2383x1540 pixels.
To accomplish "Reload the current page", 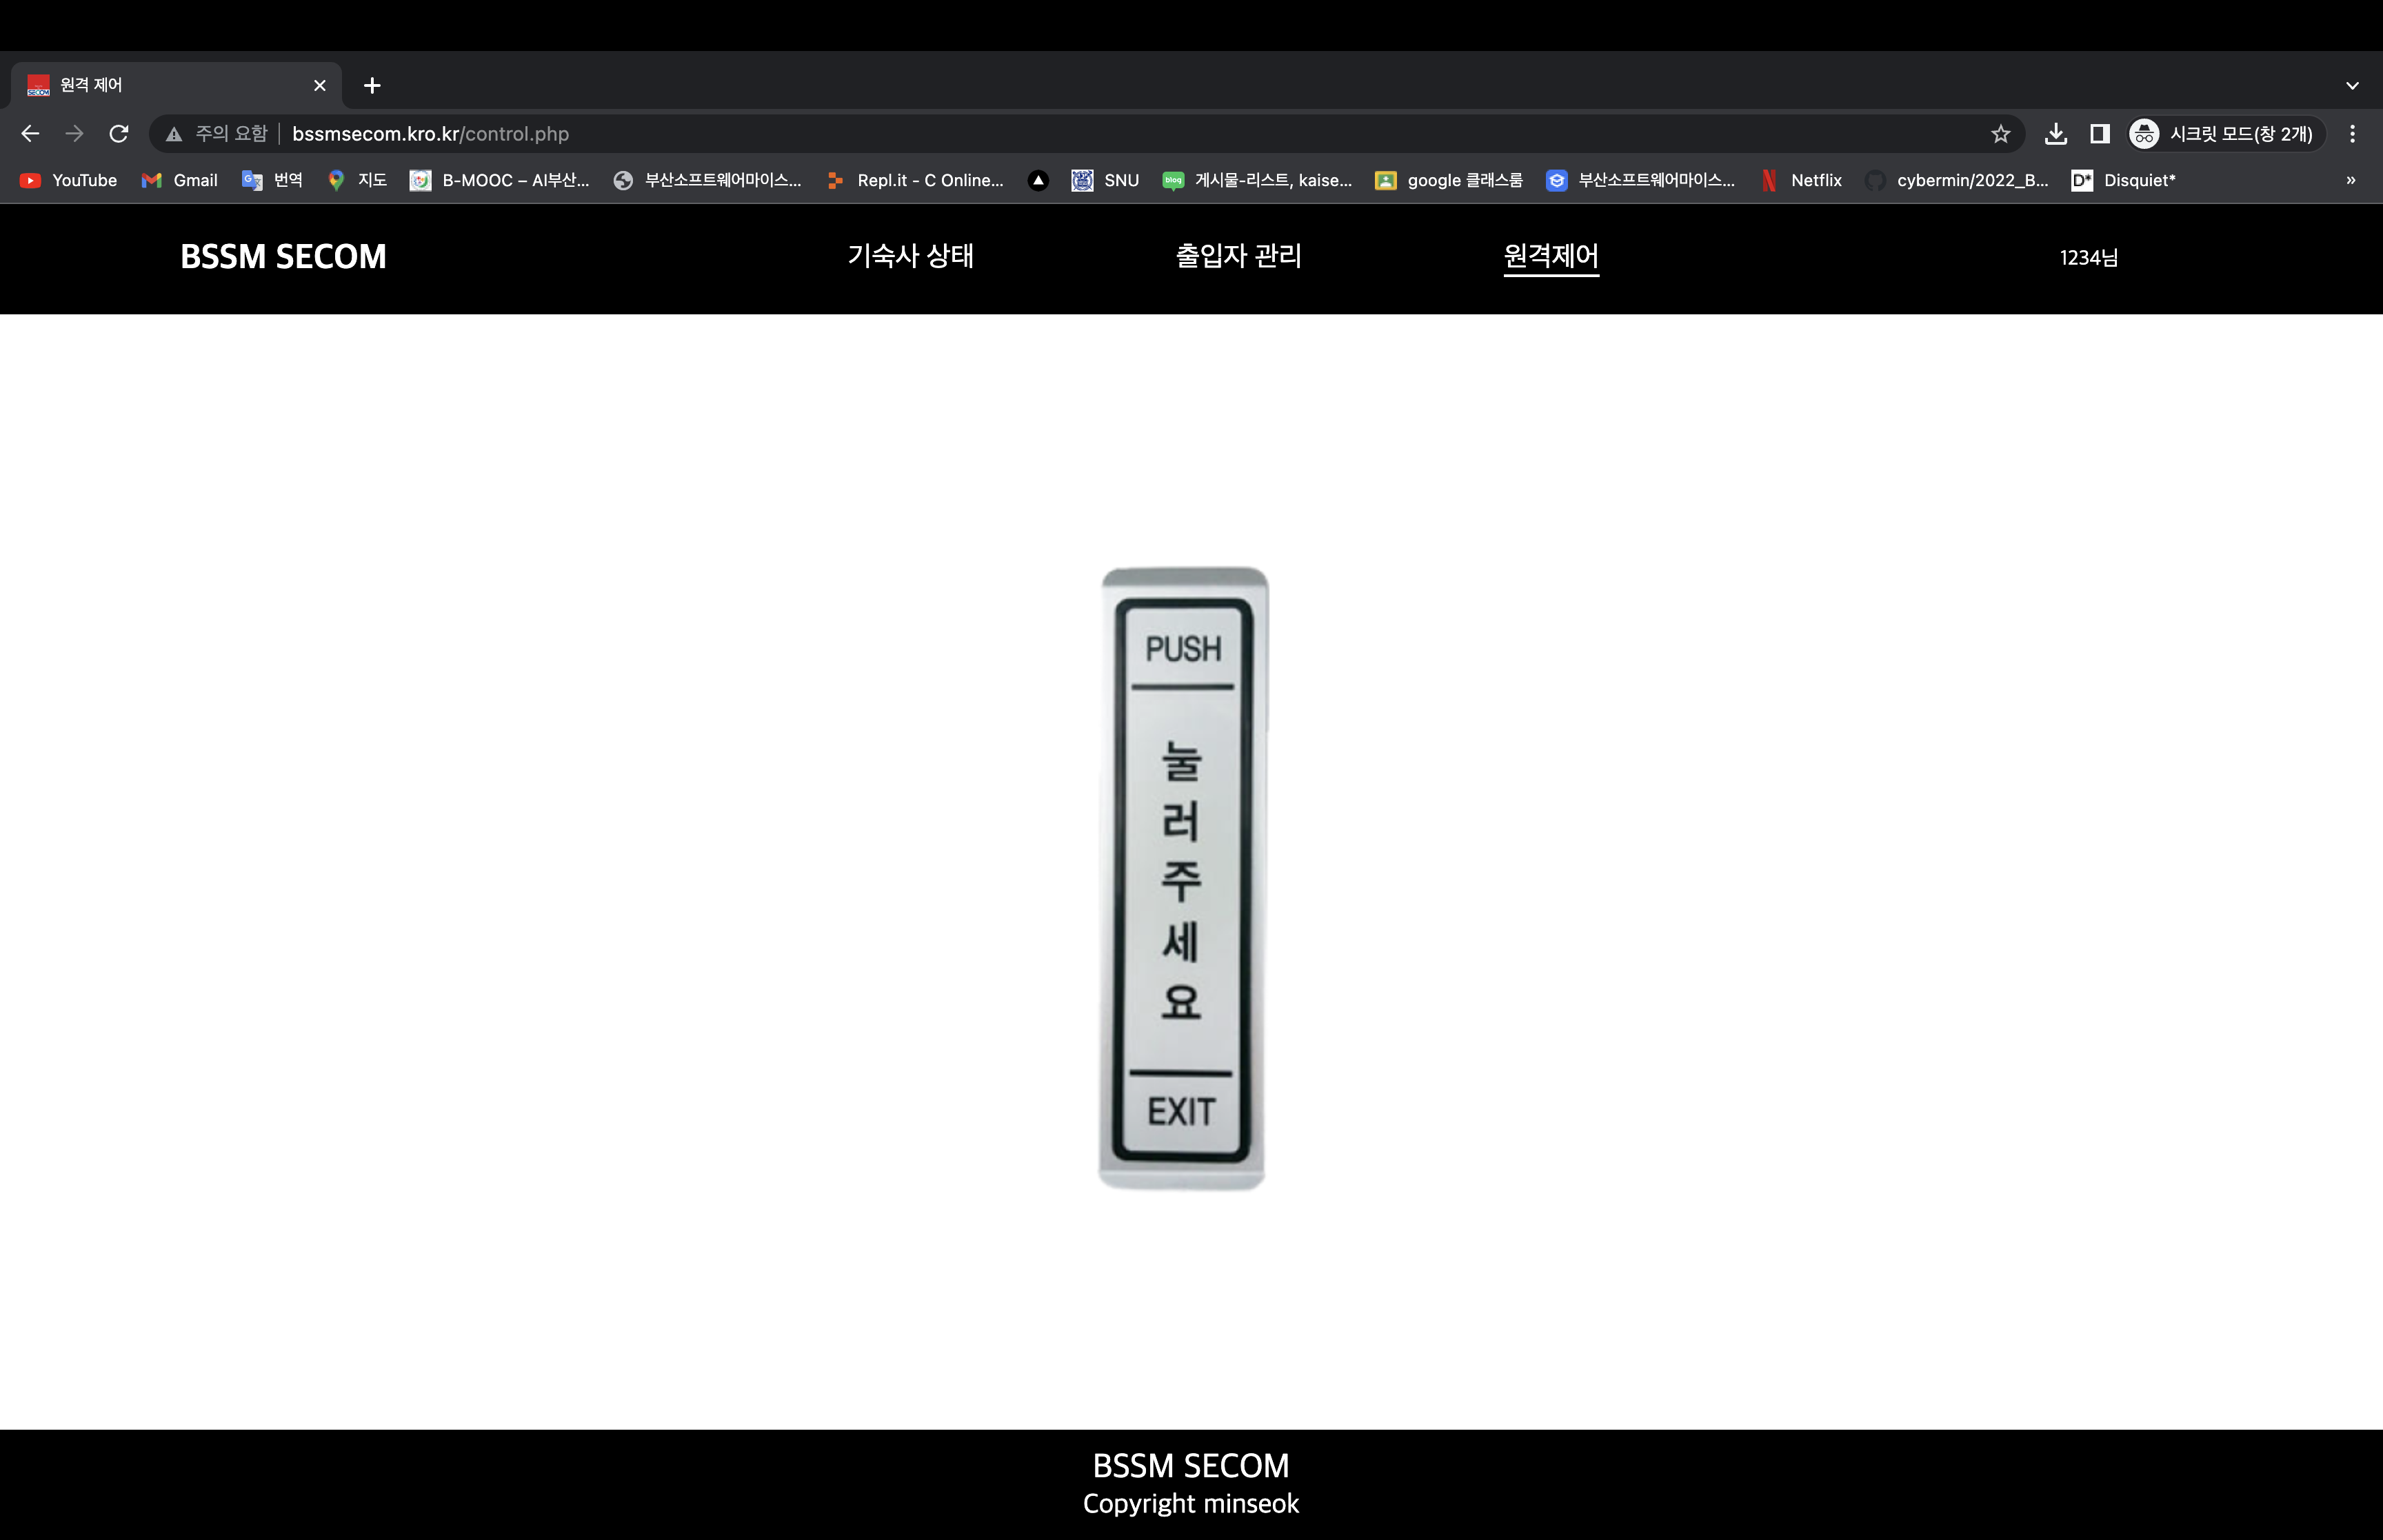I will (119, 134).
